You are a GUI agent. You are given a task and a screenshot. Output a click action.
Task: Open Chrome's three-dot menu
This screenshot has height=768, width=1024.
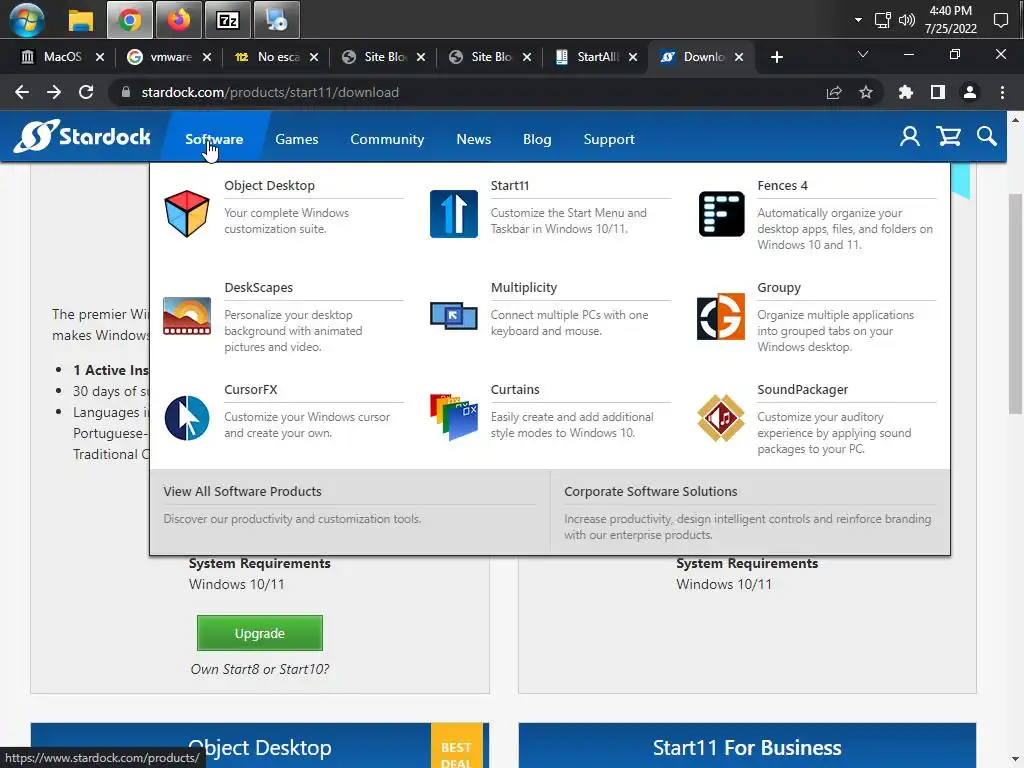(1002, 92)
